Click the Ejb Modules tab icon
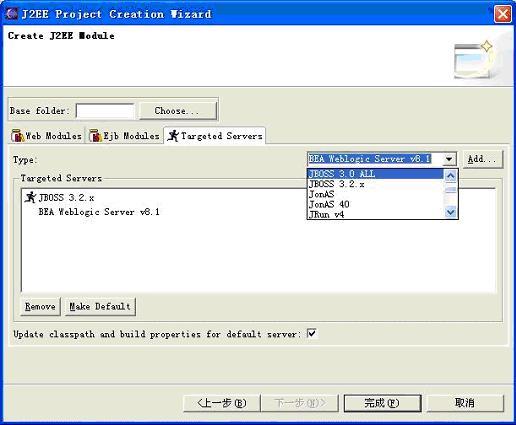Viewport: 516px width, 425px height. pos(95,136)
